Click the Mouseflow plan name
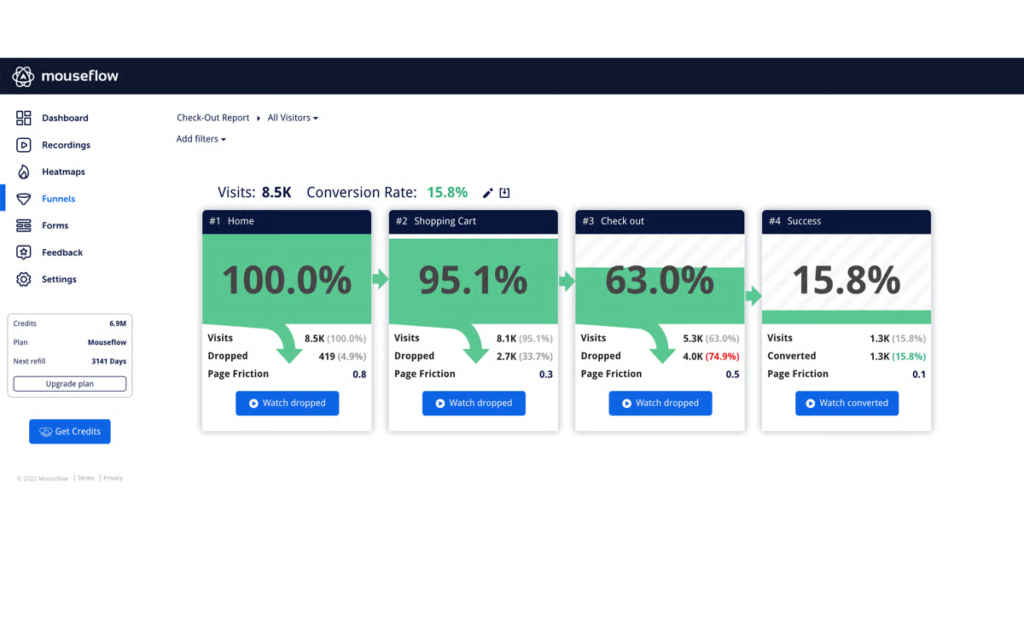Viewport: 1024px width, 640px height. tap(107, 342)
